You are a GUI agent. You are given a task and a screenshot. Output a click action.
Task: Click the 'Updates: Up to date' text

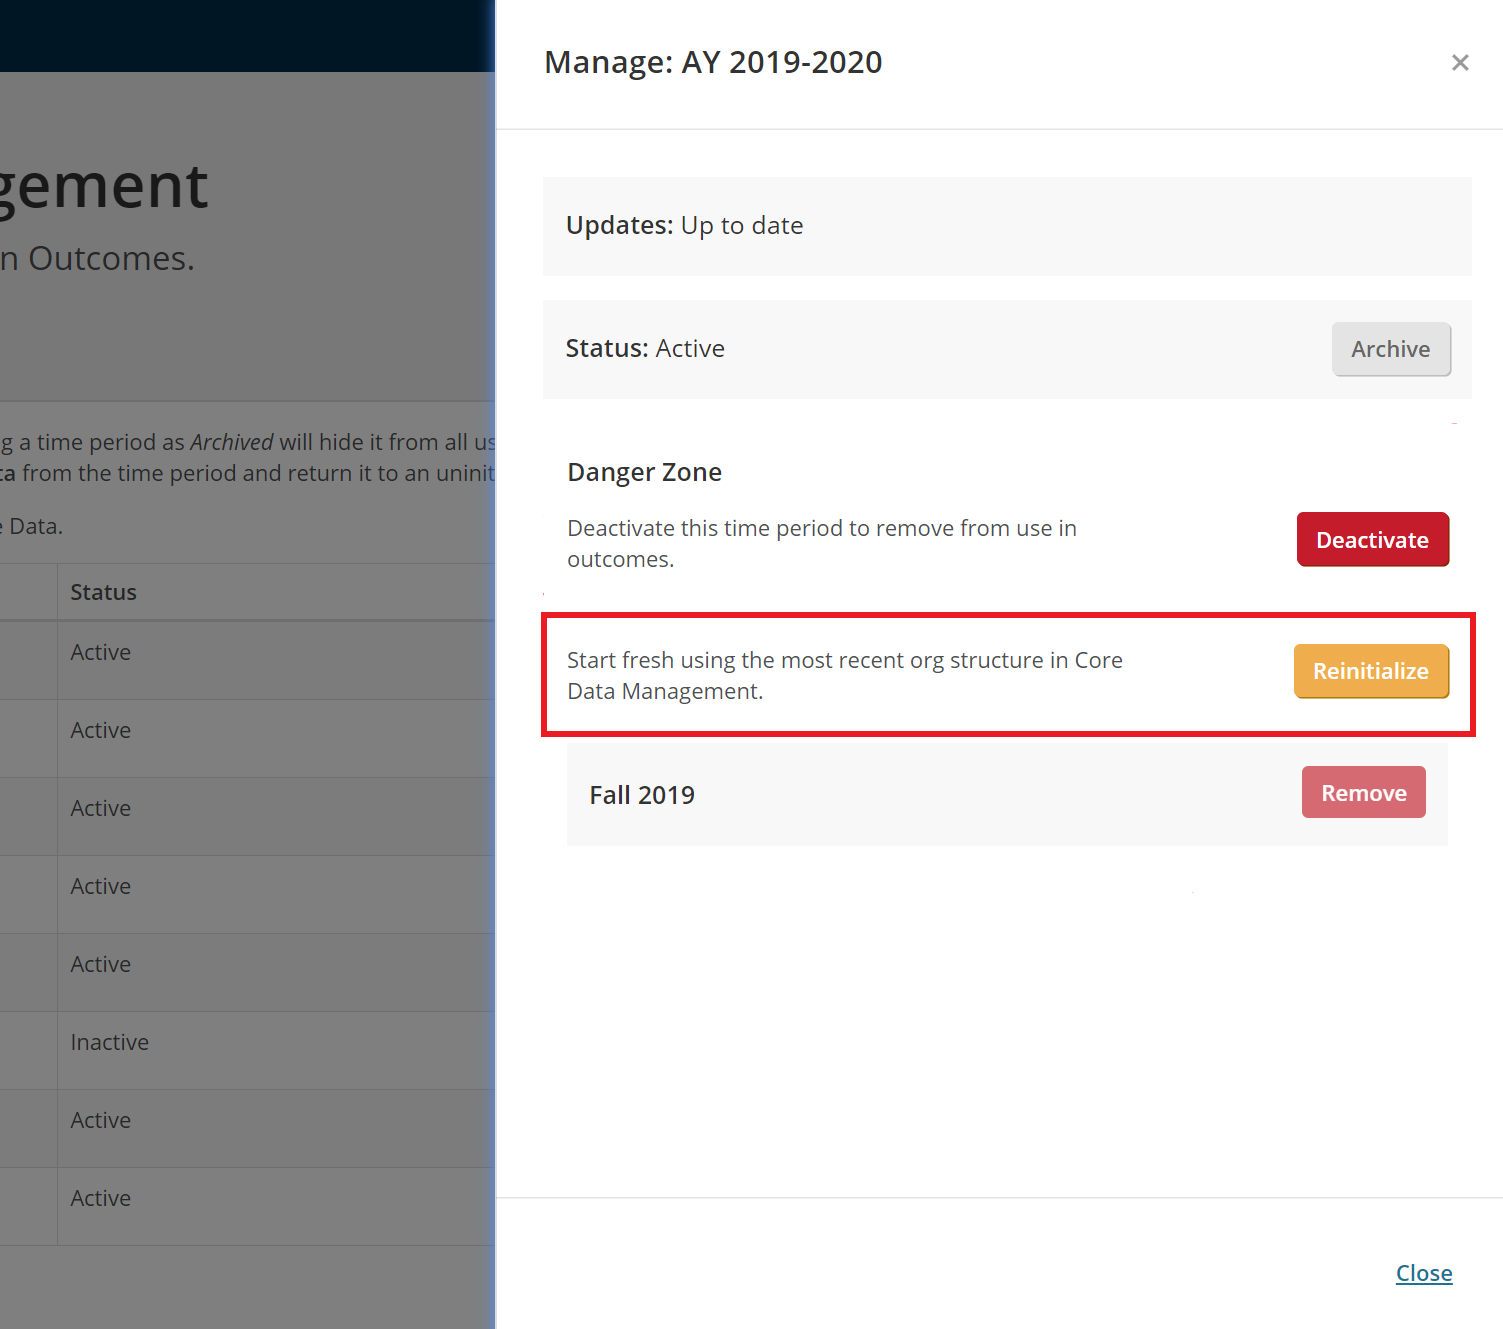tap(684, 226)
